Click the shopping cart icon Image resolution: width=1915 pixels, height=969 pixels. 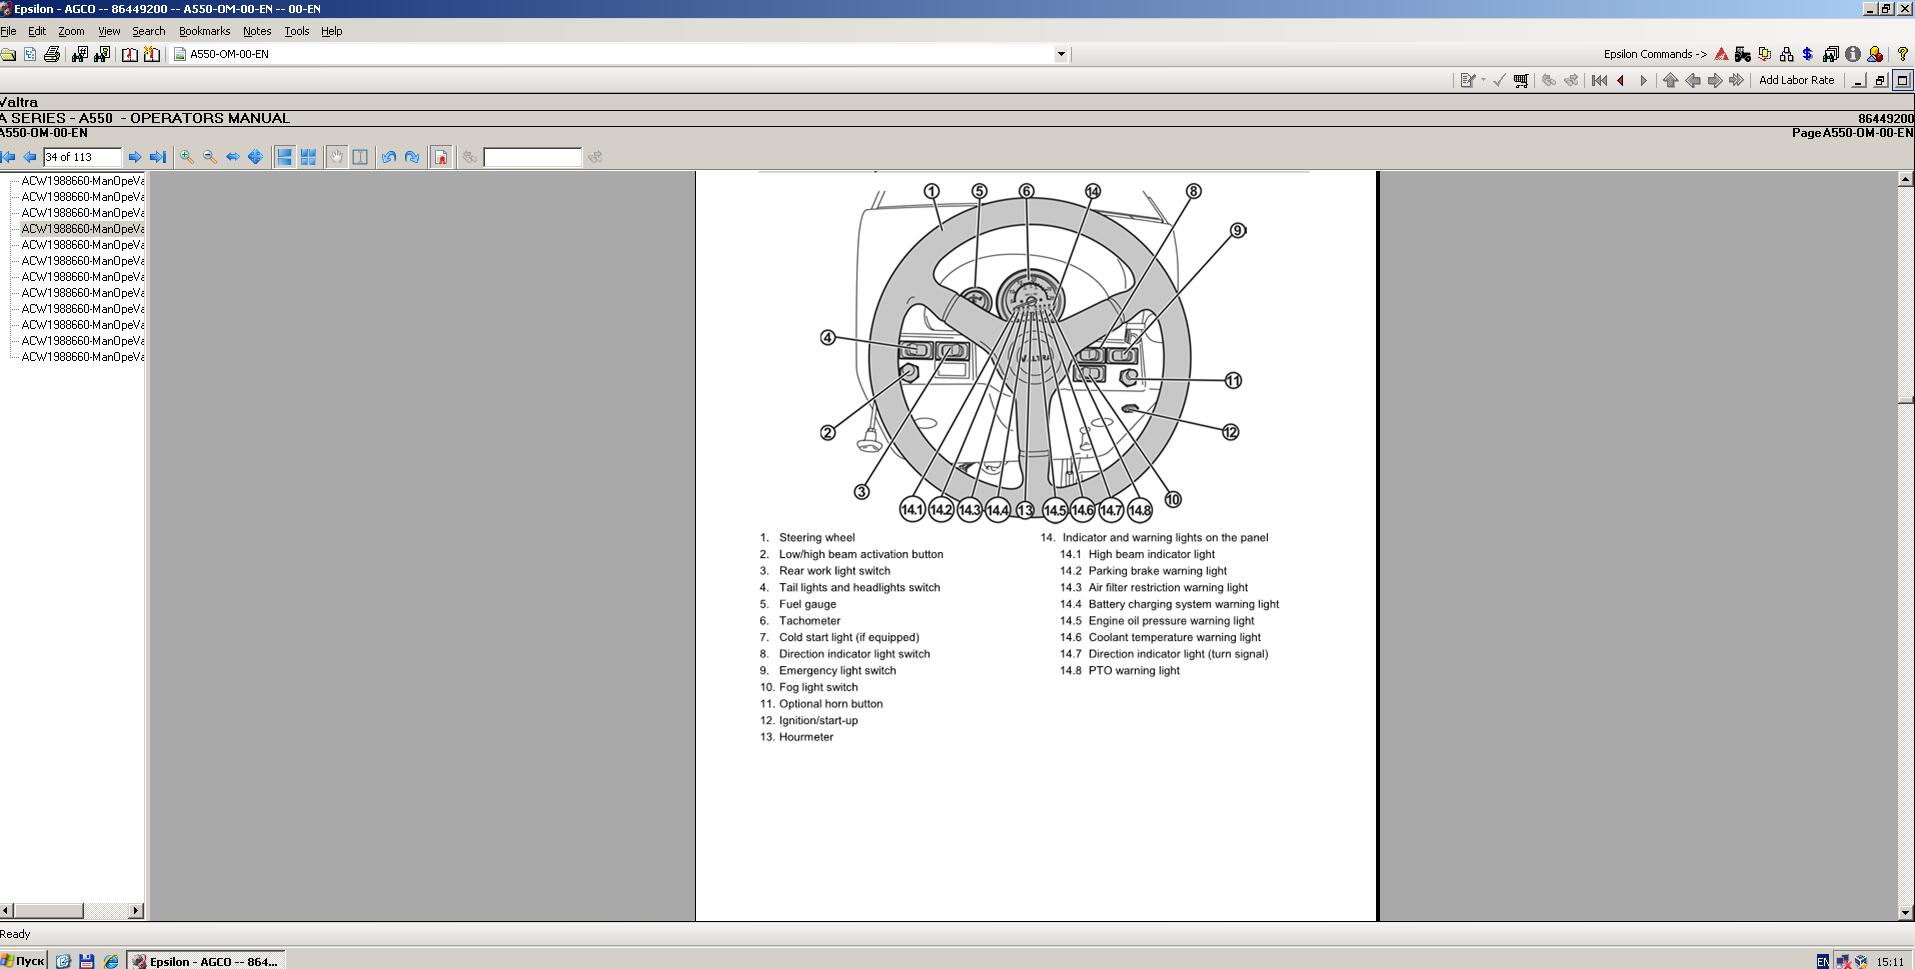(1521, 81)
